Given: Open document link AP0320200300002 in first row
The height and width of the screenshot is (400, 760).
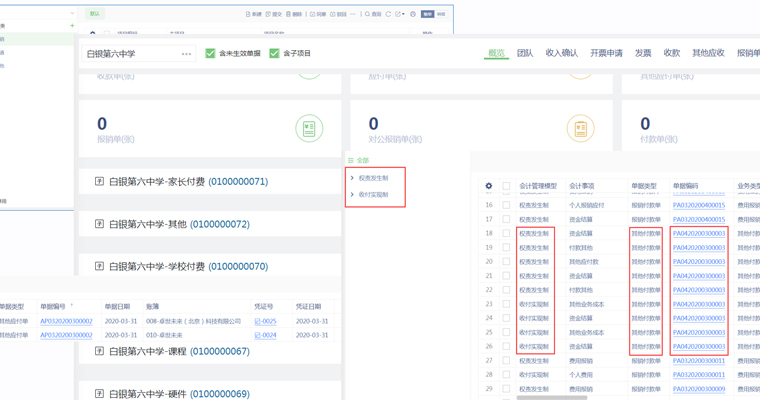Looking at the screenshot, I should (66, 322).
